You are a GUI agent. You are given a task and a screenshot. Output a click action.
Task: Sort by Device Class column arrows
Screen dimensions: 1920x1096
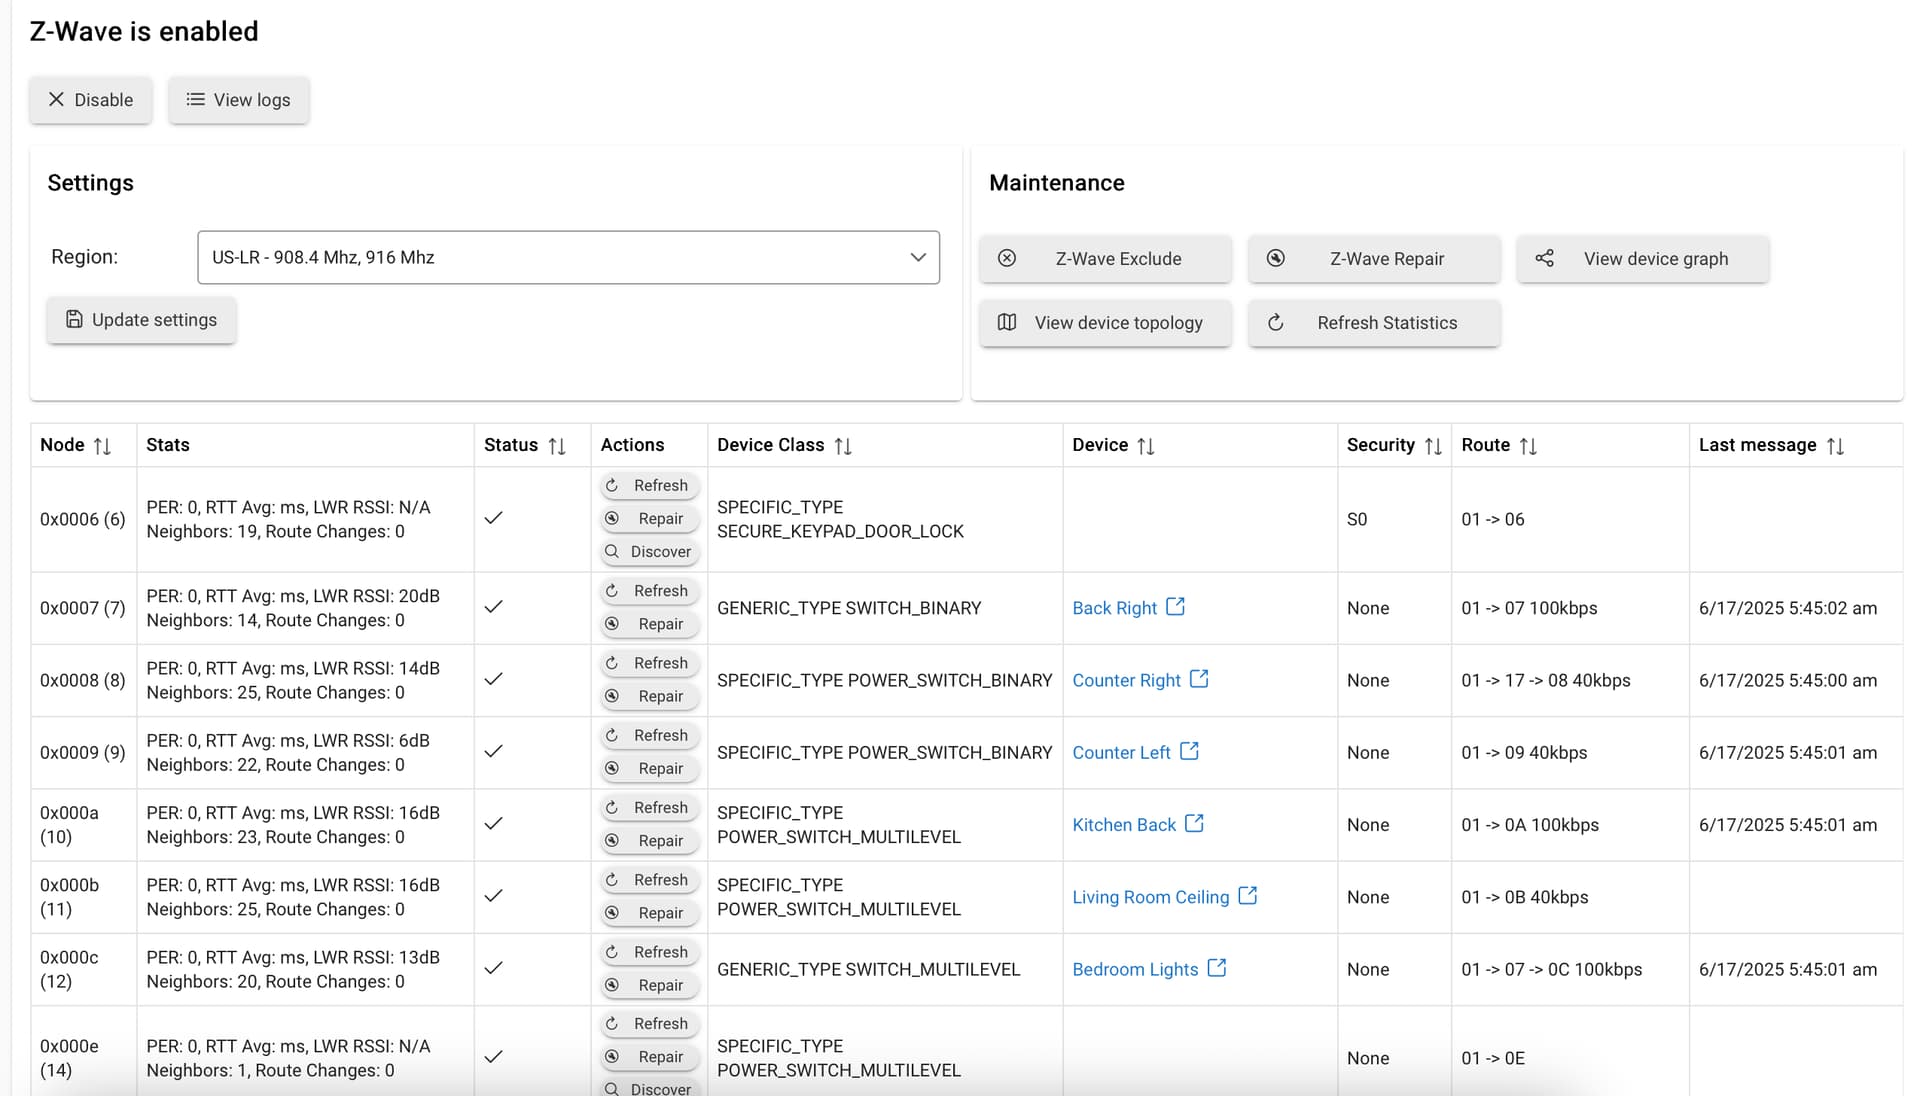point(843,446)
